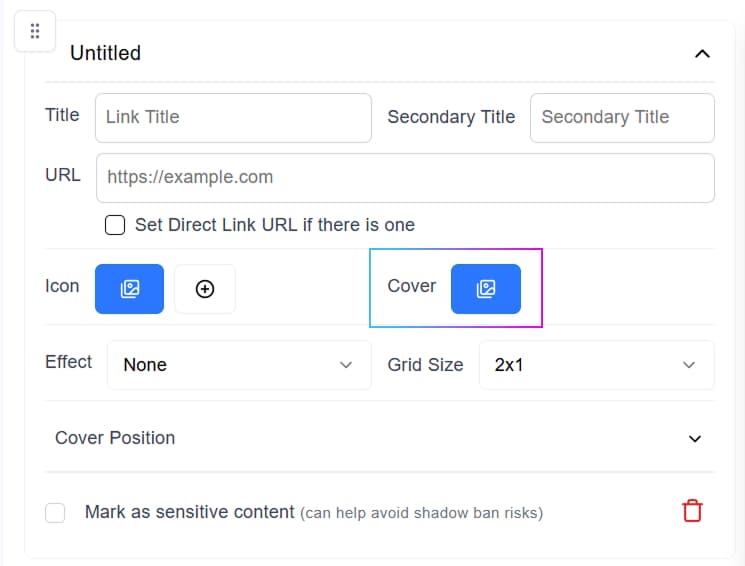The image size is (745, 566).
Task: Open the Effect dropdown showing None
Action: click(x=232, y=365)
